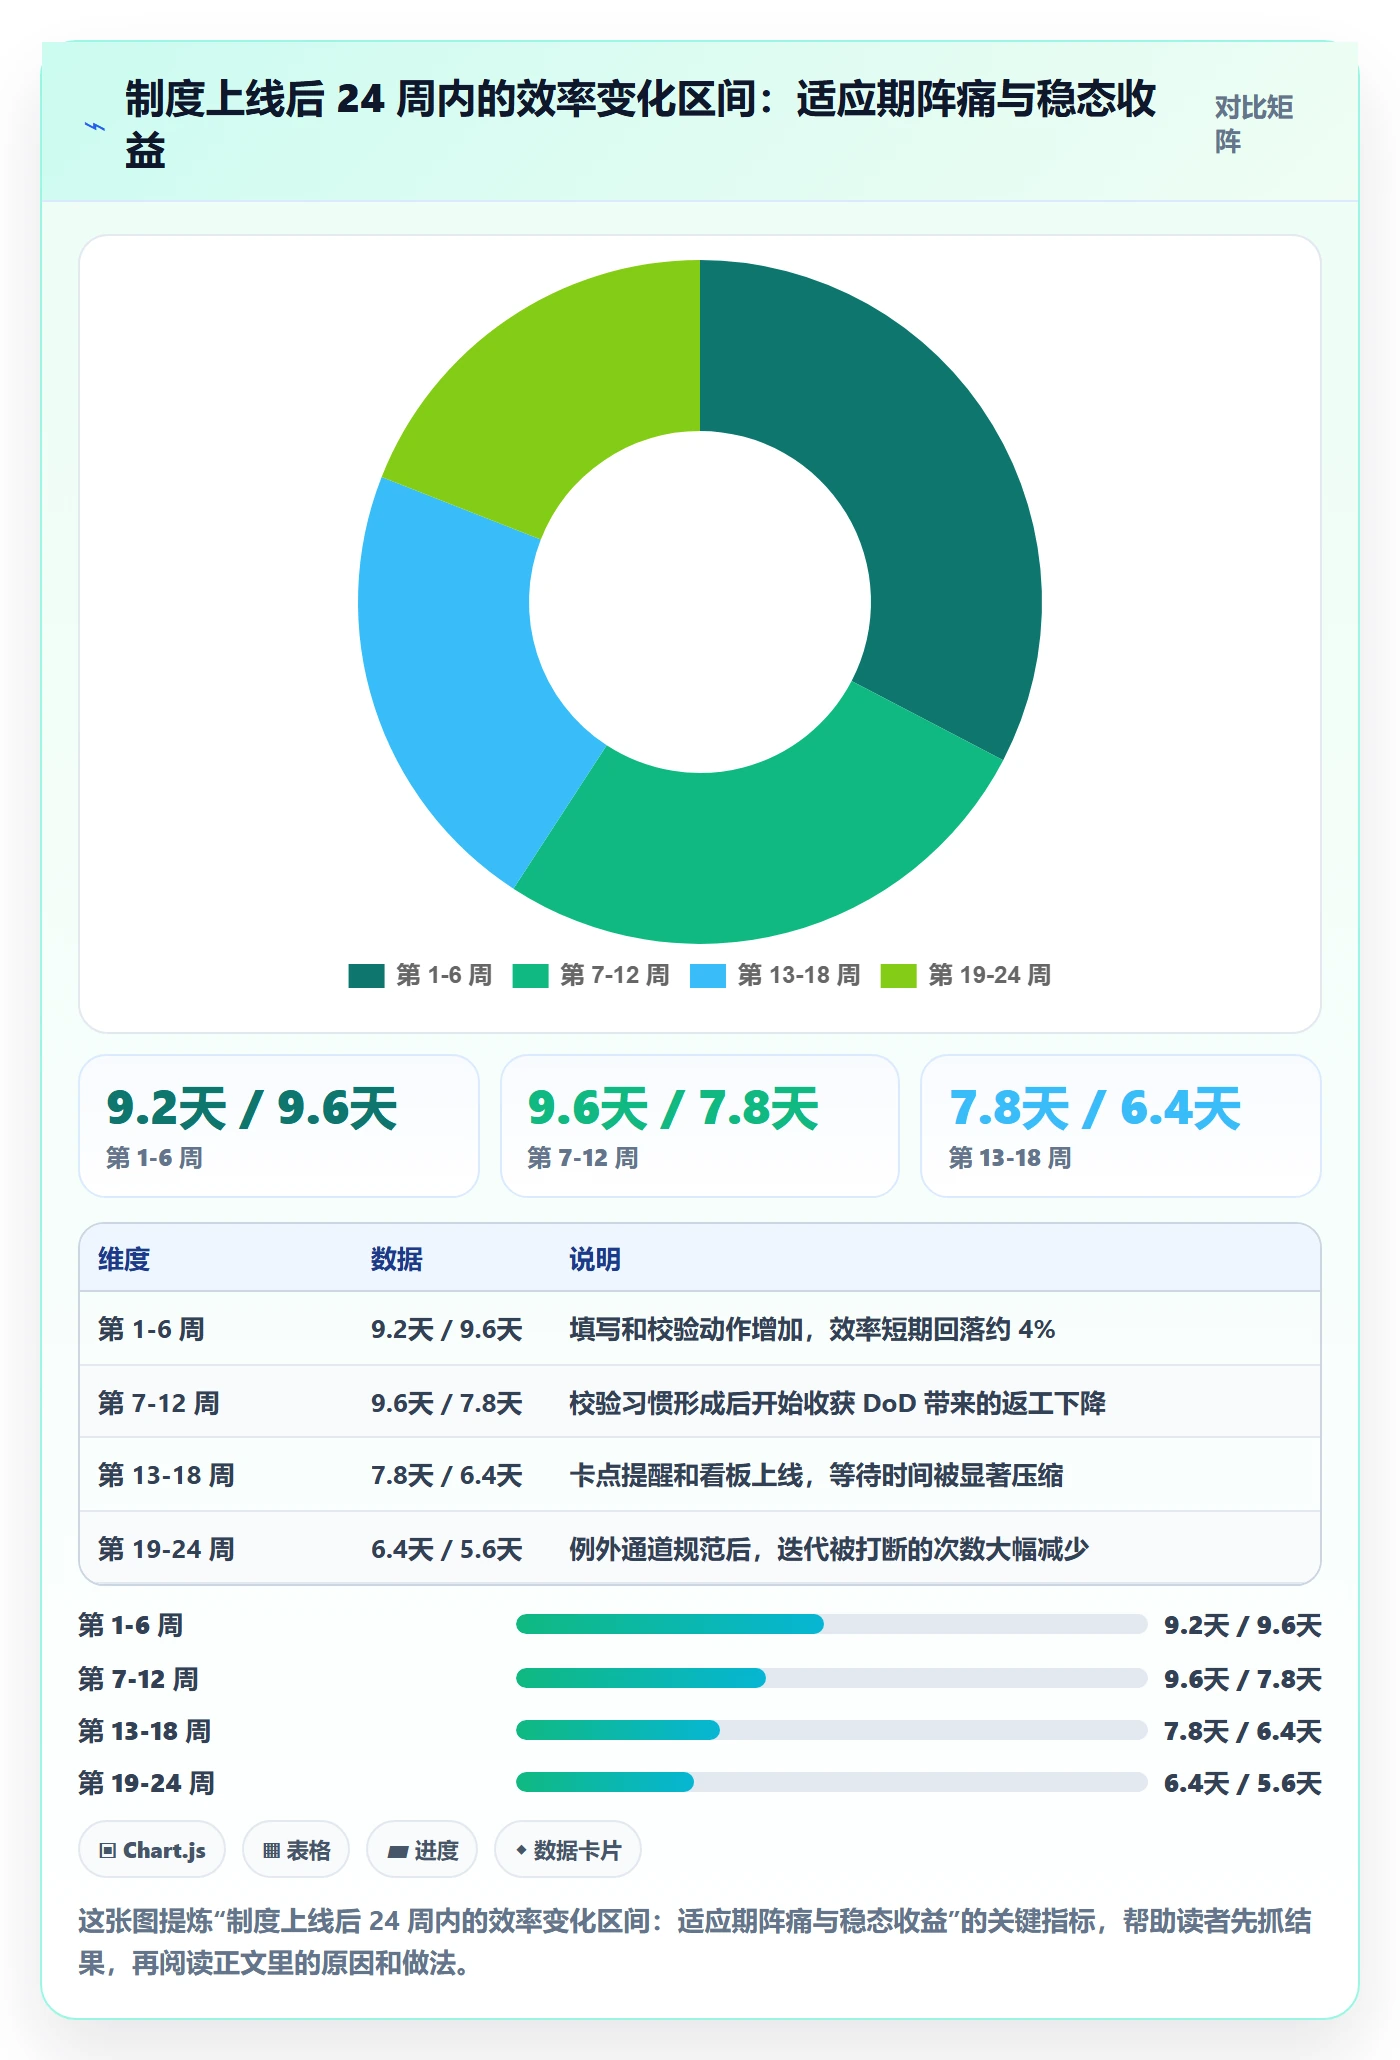Toggle legend swatch for 第 1-6 周

pyautogui.click(x=366, y=975)
